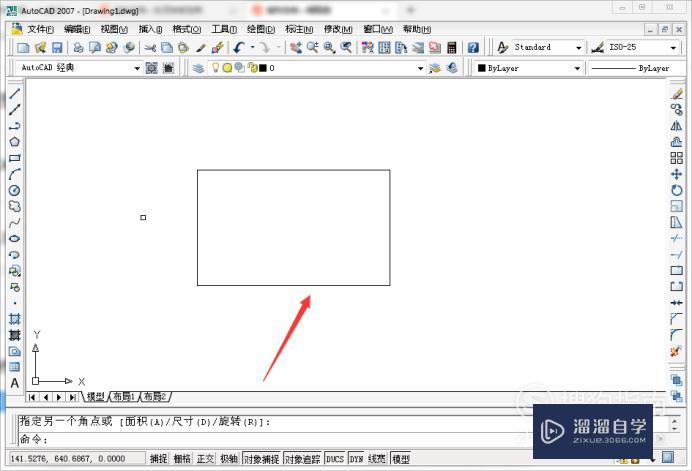Open the 编辑(E) menu
This screenshot has height=471, width=692.
pos(77,29)
